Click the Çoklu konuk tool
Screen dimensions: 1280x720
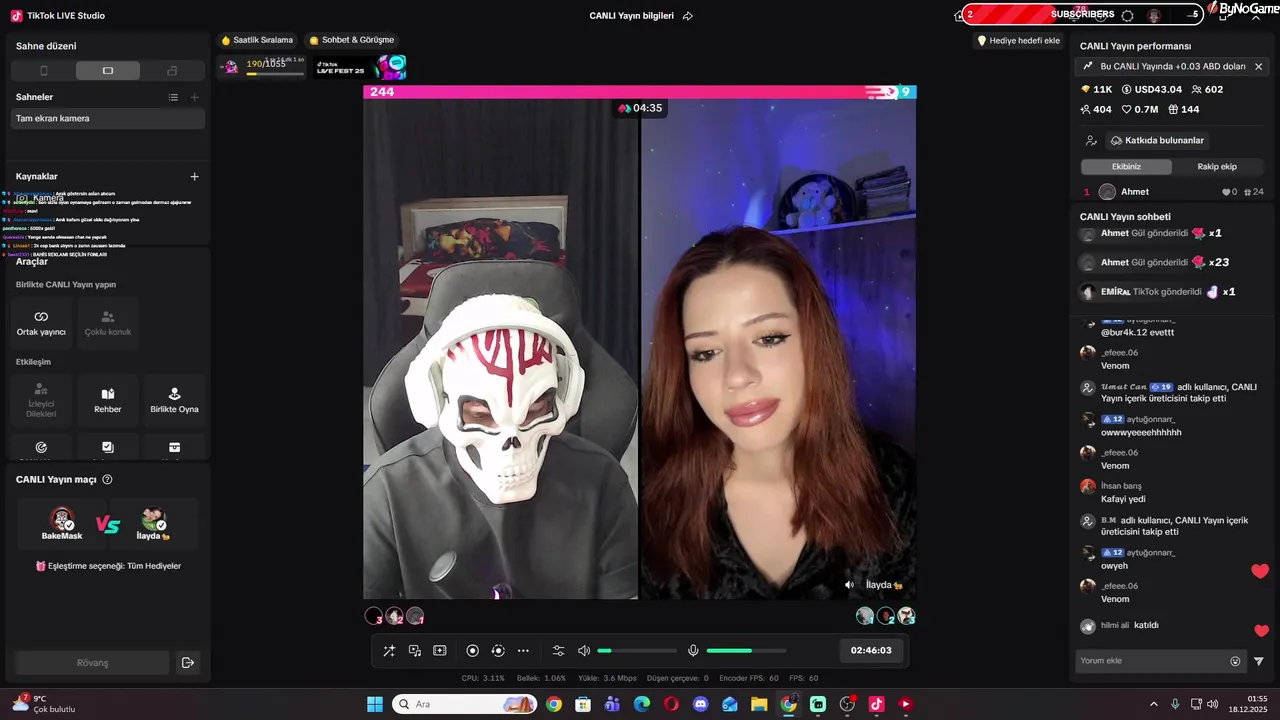108,322
